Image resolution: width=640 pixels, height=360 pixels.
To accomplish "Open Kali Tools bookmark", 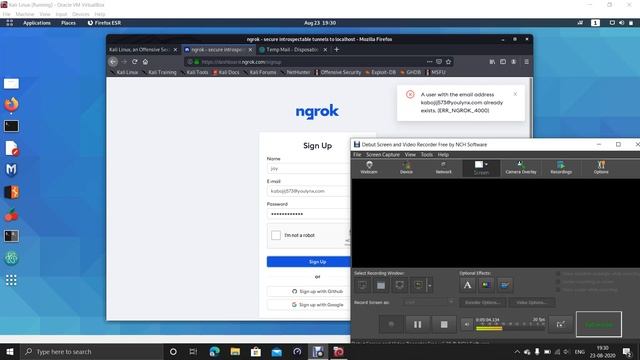I will click(x=194, y=72).
